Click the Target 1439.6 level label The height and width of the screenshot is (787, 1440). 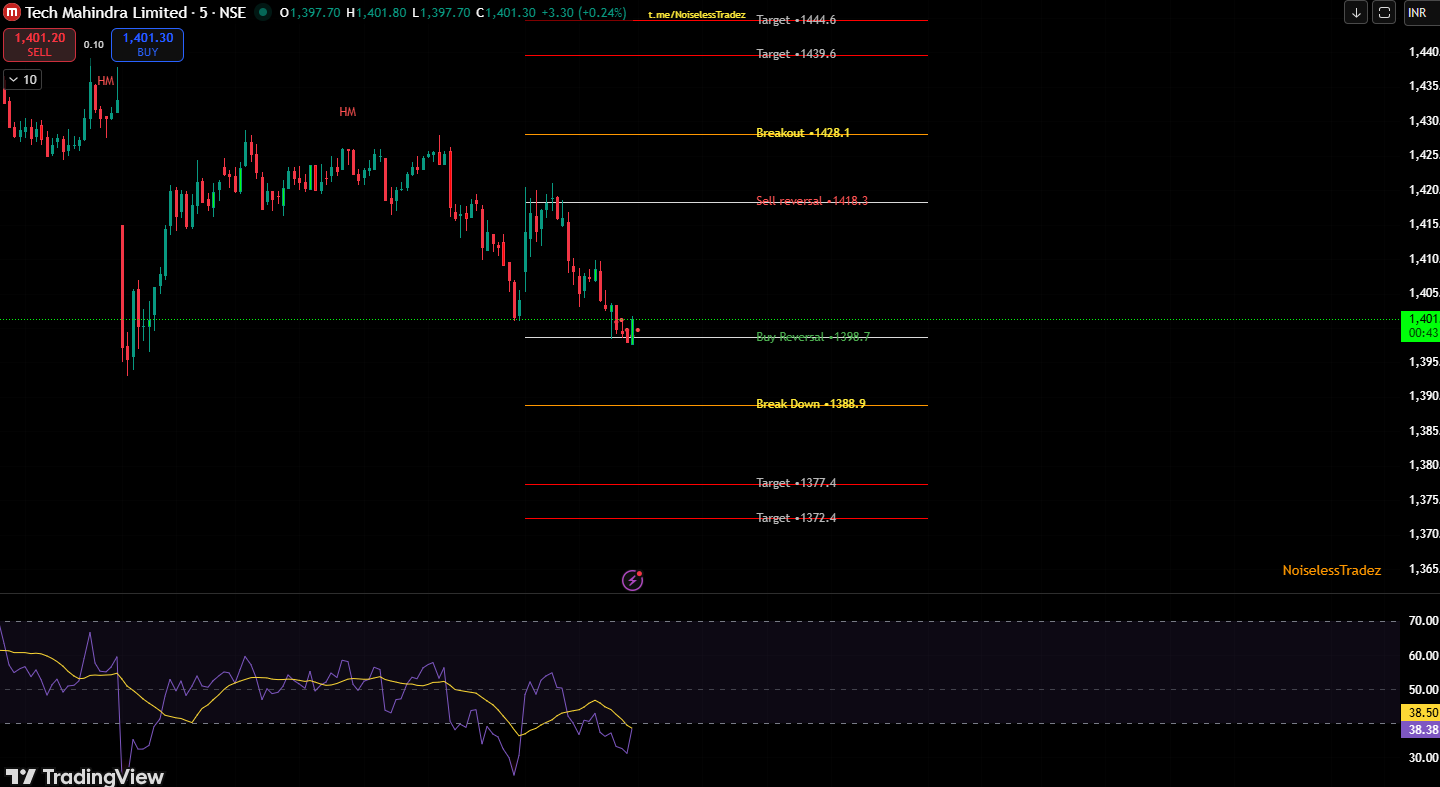[796, 54]
